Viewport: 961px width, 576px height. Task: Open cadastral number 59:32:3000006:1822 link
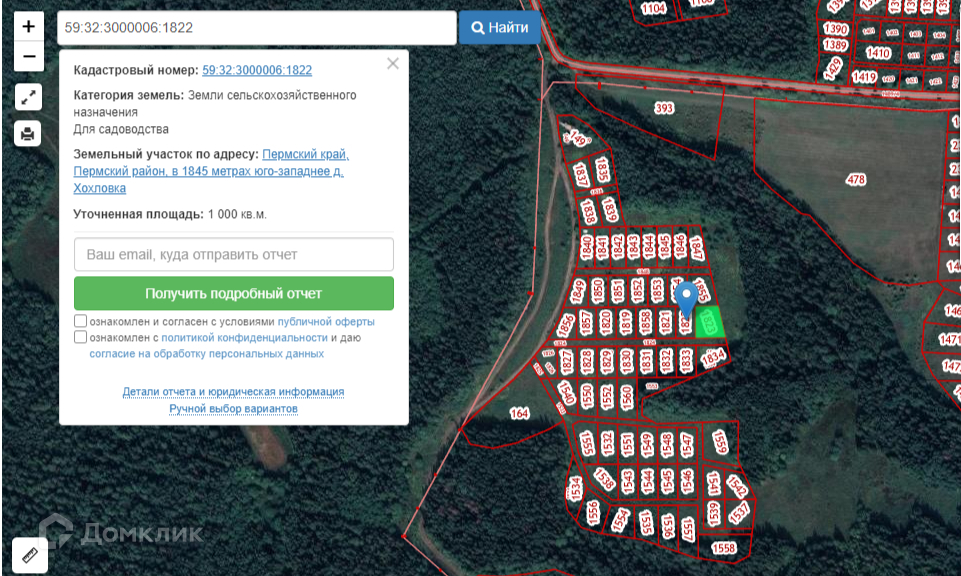pos(257,70)
